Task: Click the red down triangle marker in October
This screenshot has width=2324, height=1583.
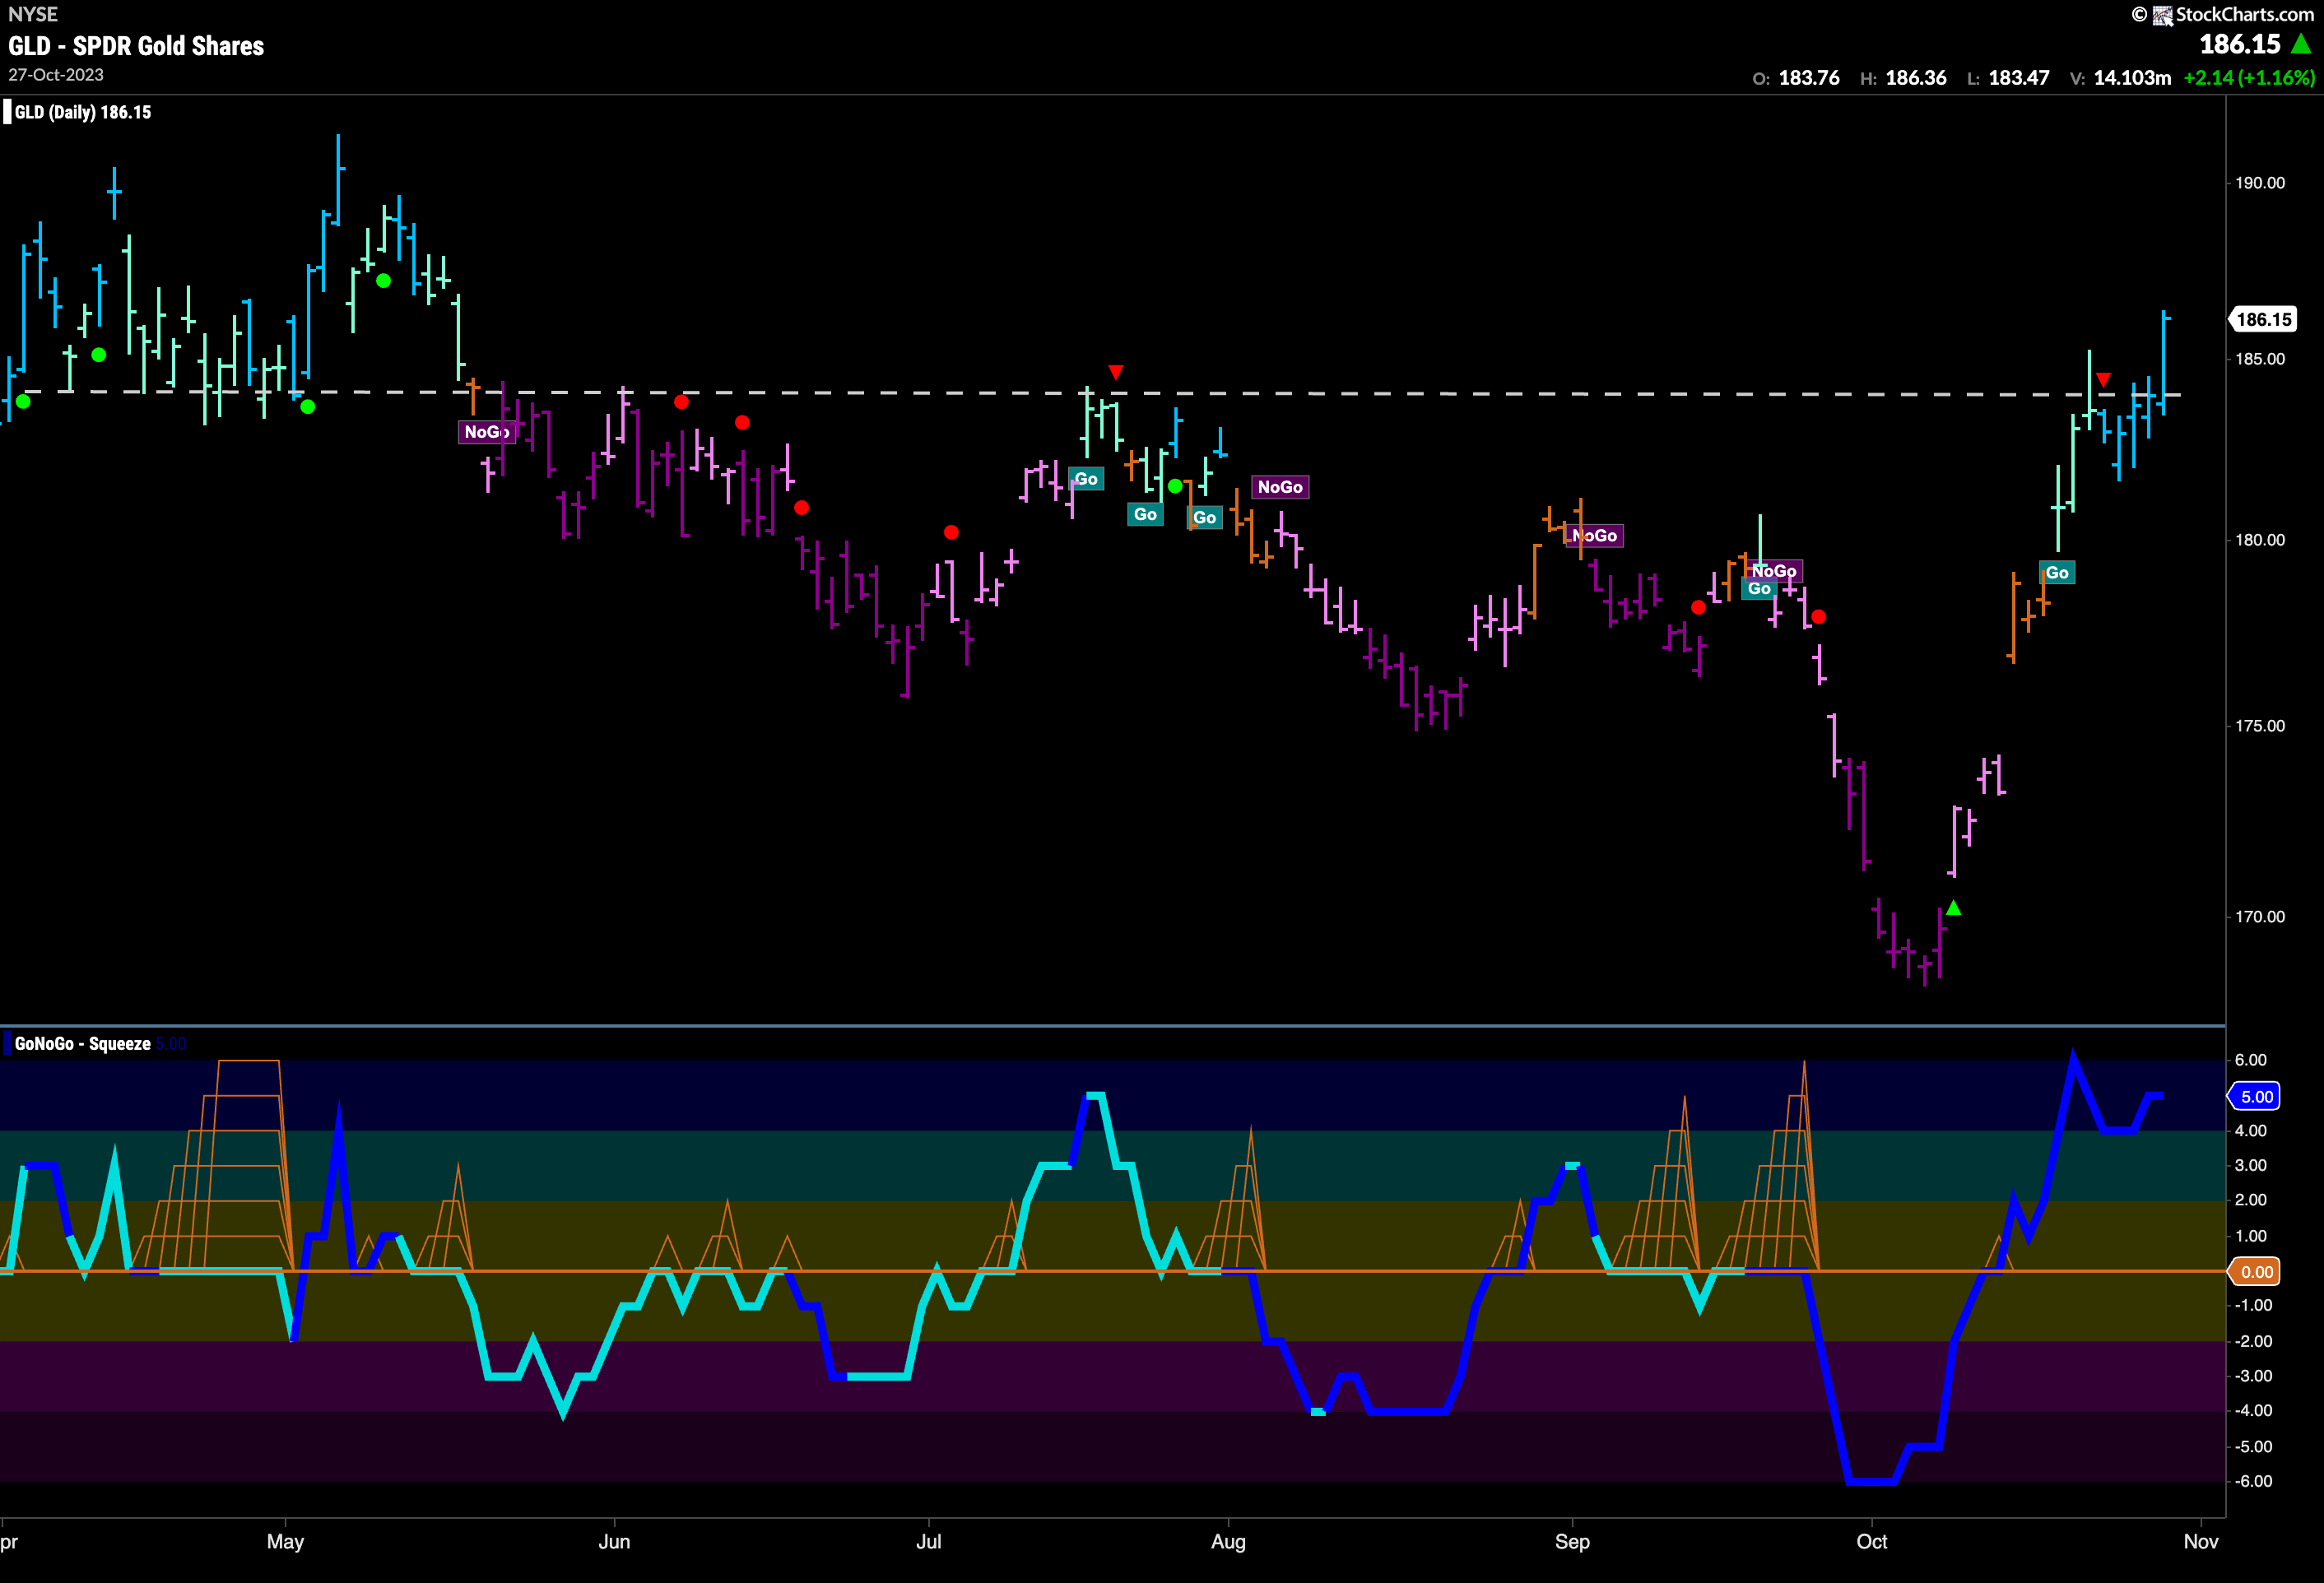Action: [x=2104, y=380]
